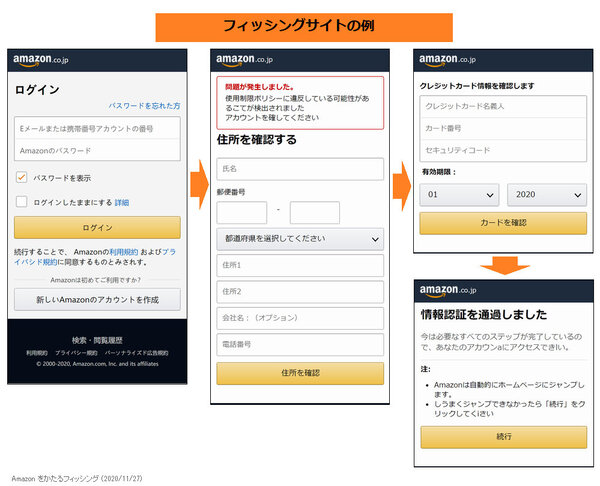This screenshot has height=486, width=600.
Task: Click the クレジットカード名義人 input field
Action: coord(503,106)
